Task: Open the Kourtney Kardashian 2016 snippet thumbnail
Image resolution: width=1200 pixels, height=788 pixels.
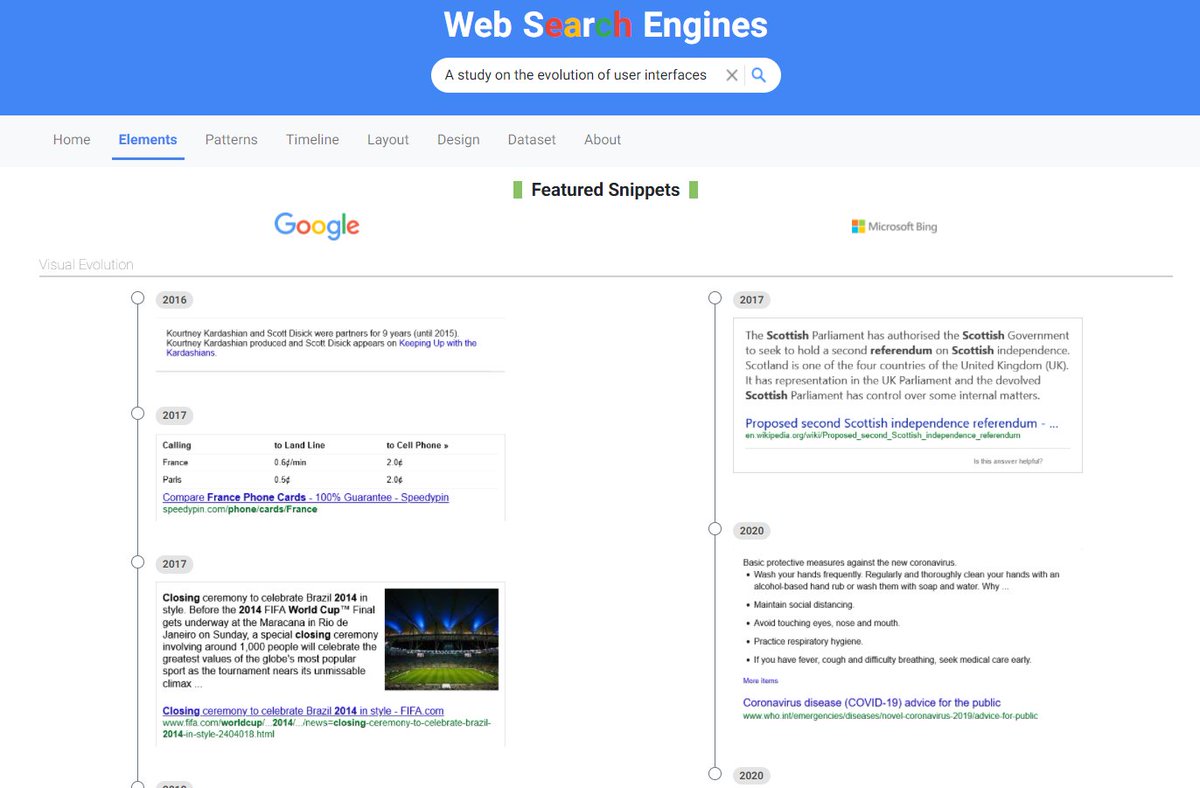Action: (330, 345)
